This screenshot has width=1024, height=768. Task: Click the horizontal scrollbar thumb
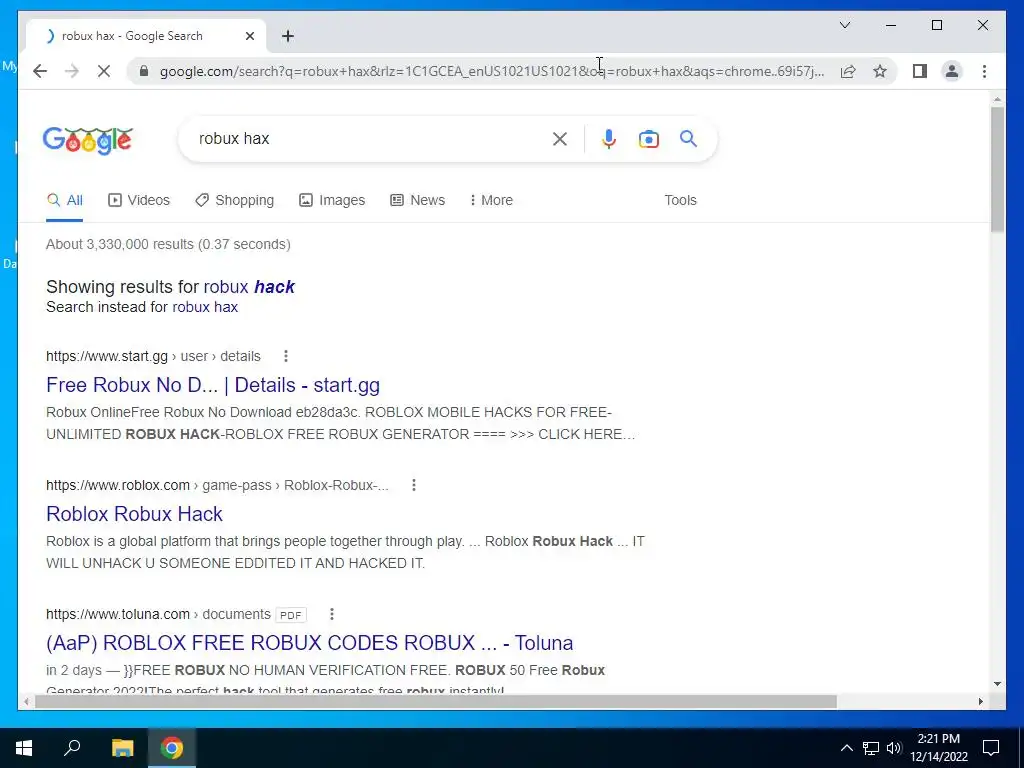(436, 701)
